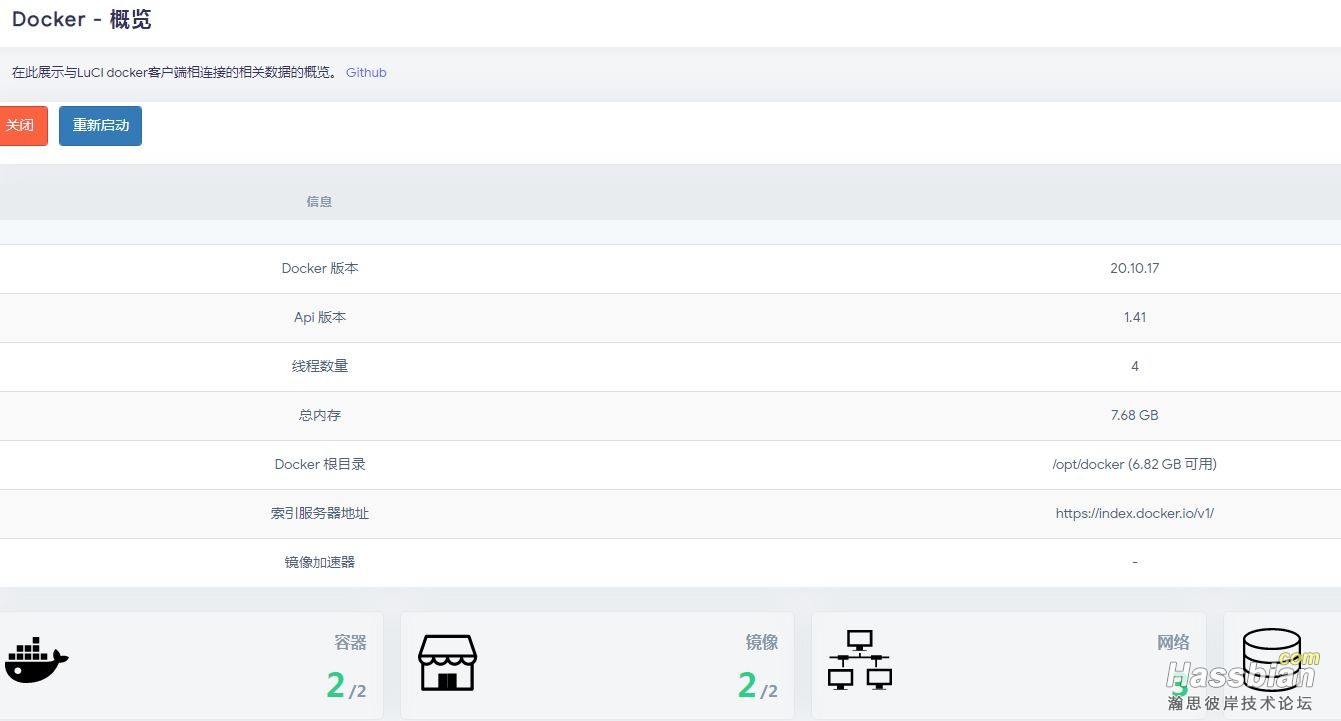Screen dimensions: 1341x721
Task: Select the 镜像加速器 label
Action: 320,563
